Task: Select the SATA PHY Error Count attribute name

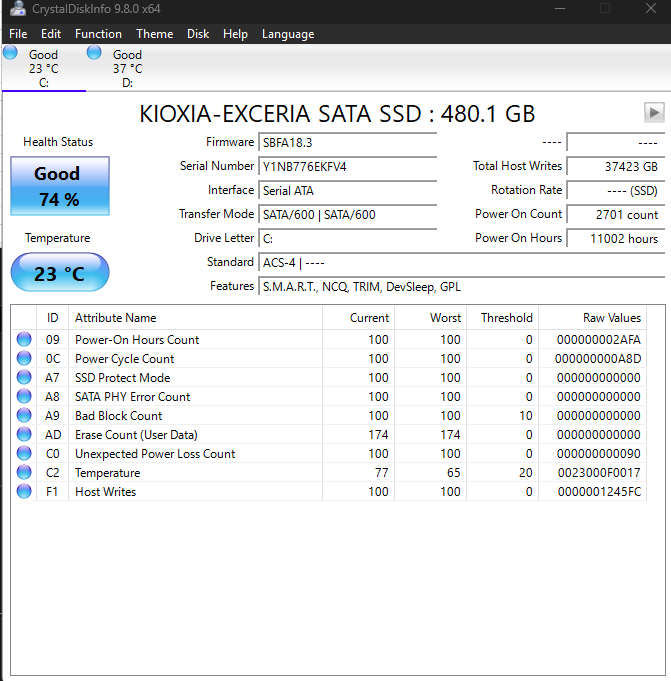Action: point(132,397)
